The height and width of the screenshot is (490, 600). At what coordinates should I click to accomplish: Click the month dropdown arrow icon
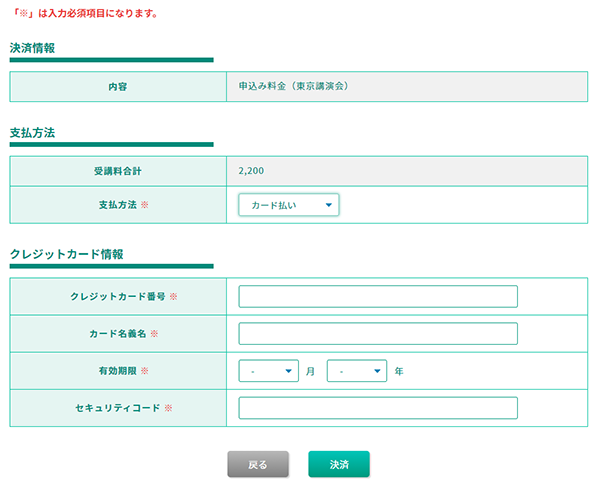(289, 371)
